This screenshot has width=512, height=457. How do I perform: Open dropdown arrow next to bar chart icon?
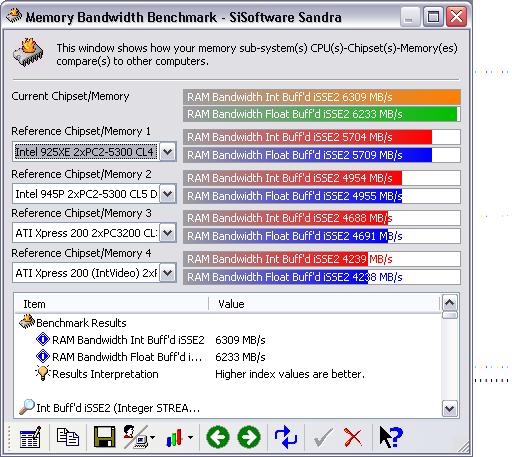(x=190, y=437)
